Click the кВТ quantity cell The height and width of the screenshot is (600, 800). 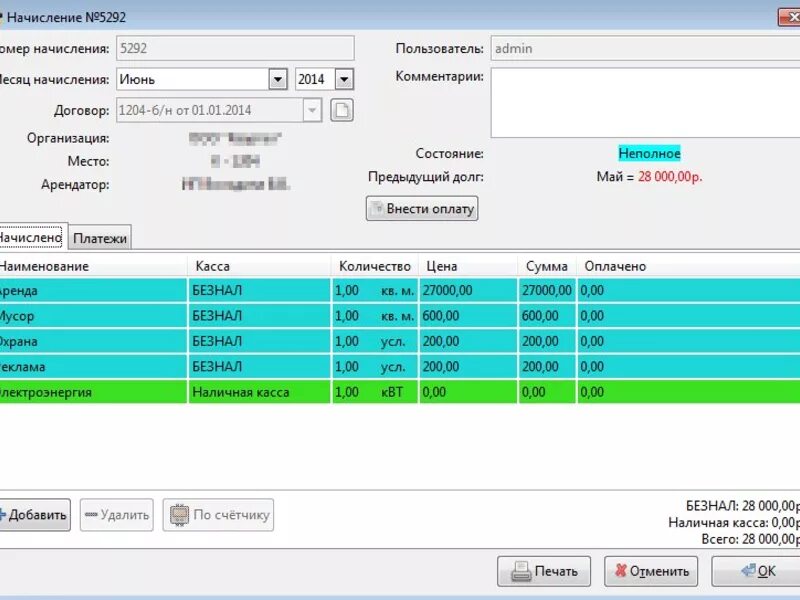click(375, 392)
